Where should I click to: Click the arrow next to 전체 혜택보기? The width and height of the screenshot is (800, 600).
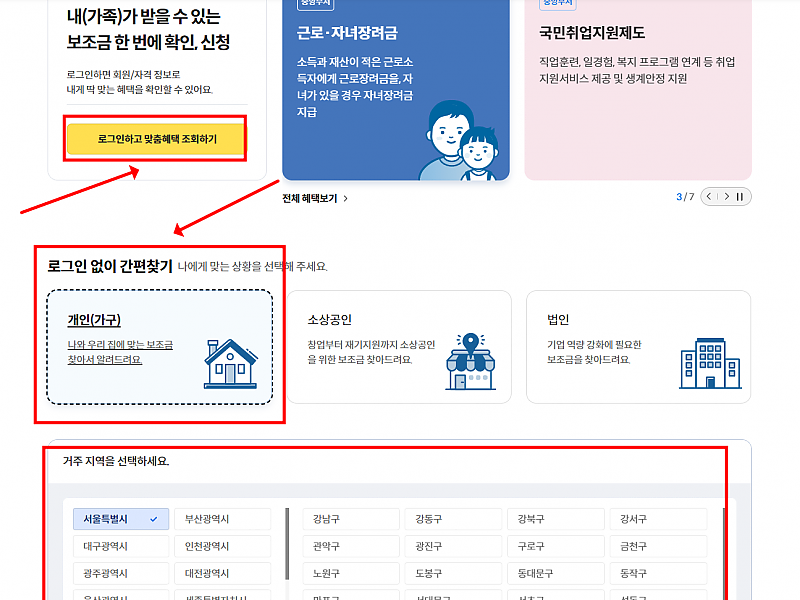coord(346,198)
